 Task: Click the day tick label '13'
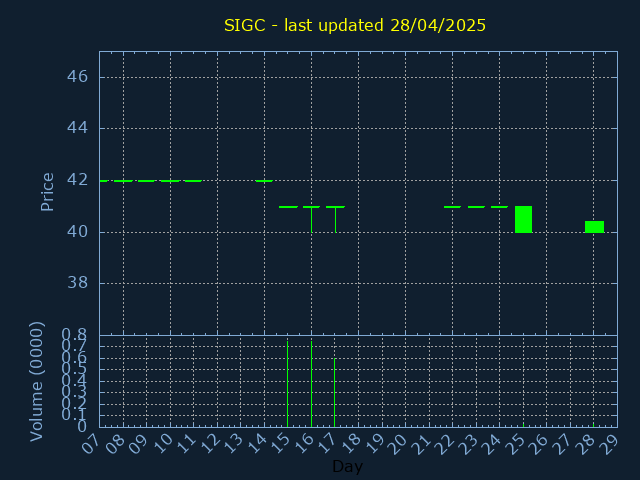[x=233, y=444]
